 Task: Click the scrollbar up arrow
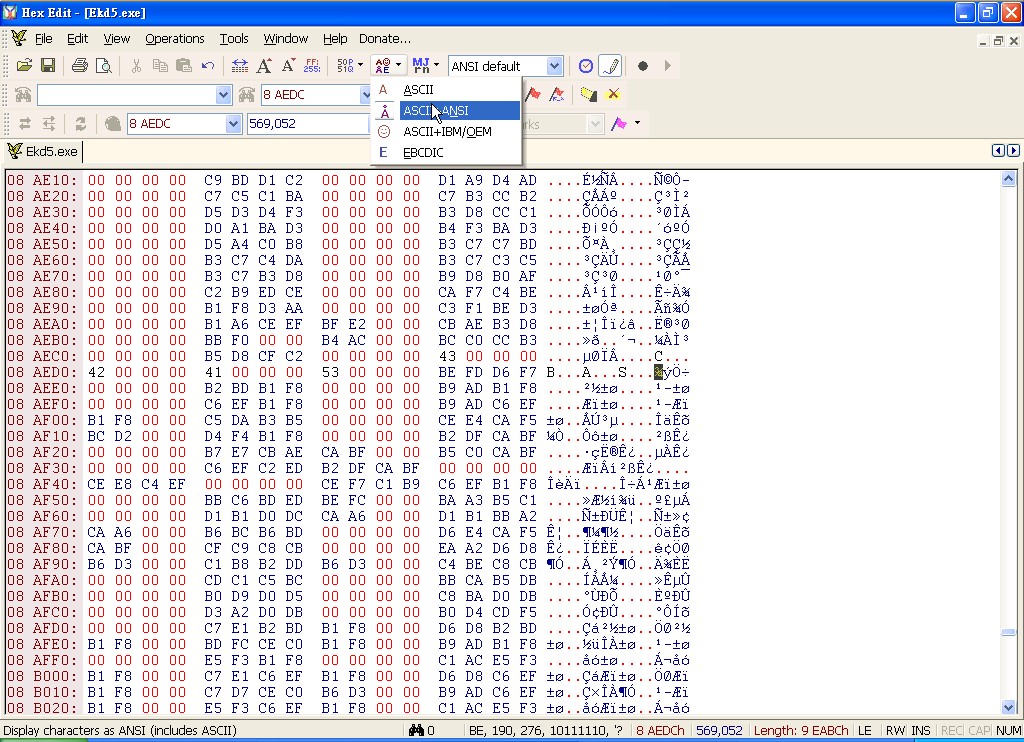1008,178
